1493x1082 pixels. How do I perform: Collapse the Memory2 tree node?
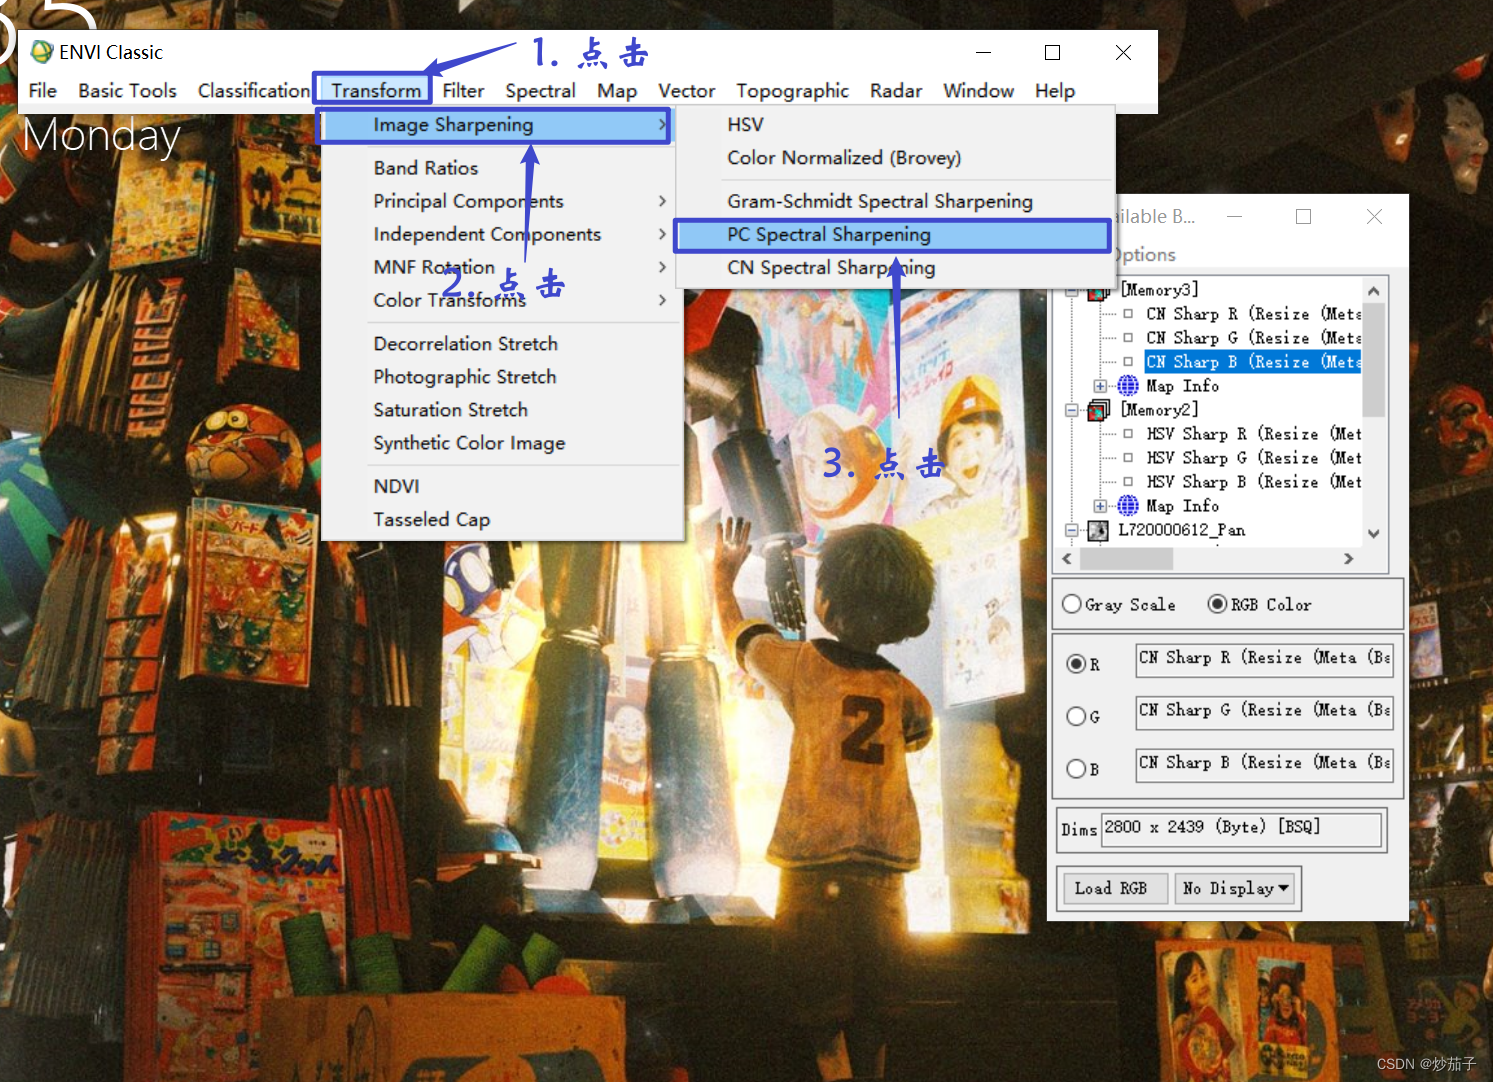[x=1072, y=410]
